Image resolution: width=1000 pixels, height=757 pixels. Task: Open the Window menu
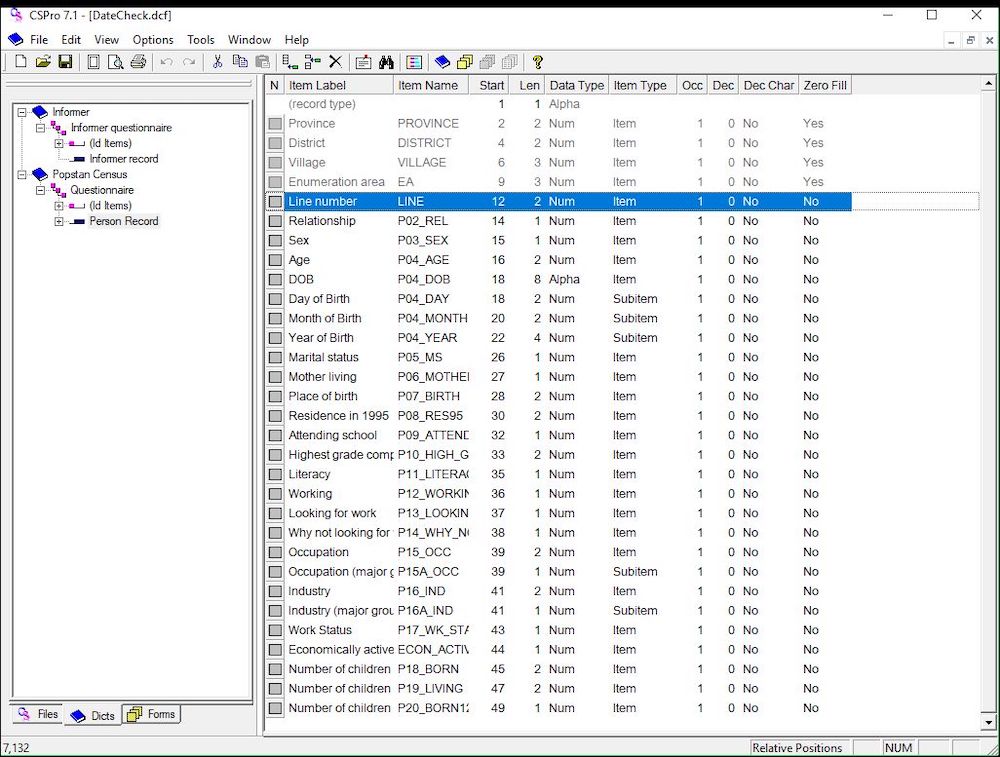249,40
